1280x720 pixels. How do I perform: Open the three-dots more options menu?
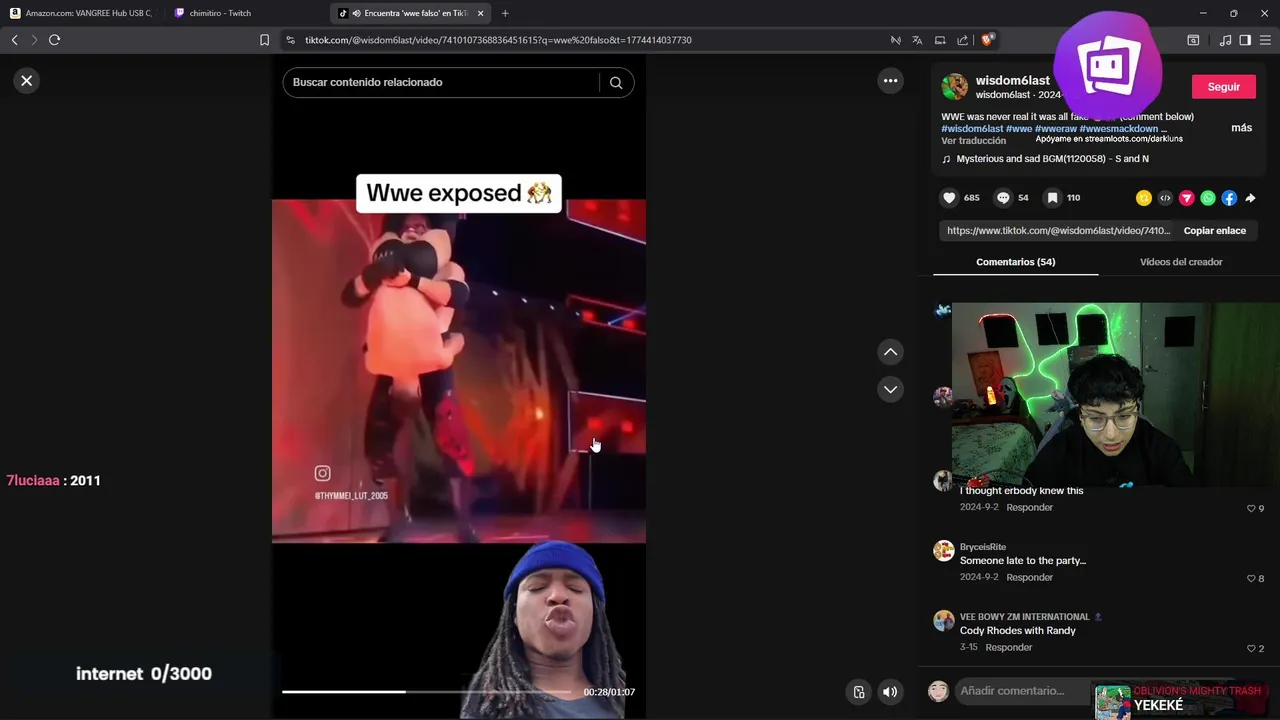(x=890, y=81)
